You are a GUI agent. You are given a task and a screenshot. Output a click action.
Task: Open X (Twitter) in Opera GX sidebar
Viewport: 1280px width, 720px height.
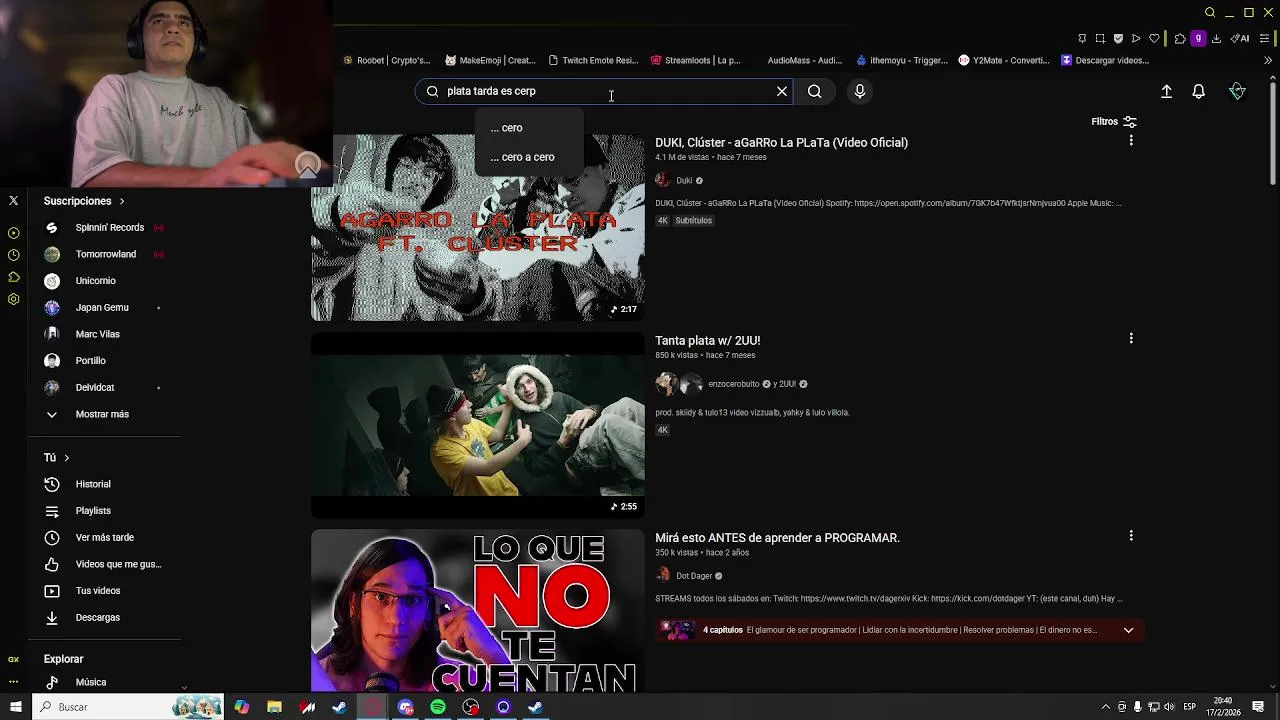[13, 200]
